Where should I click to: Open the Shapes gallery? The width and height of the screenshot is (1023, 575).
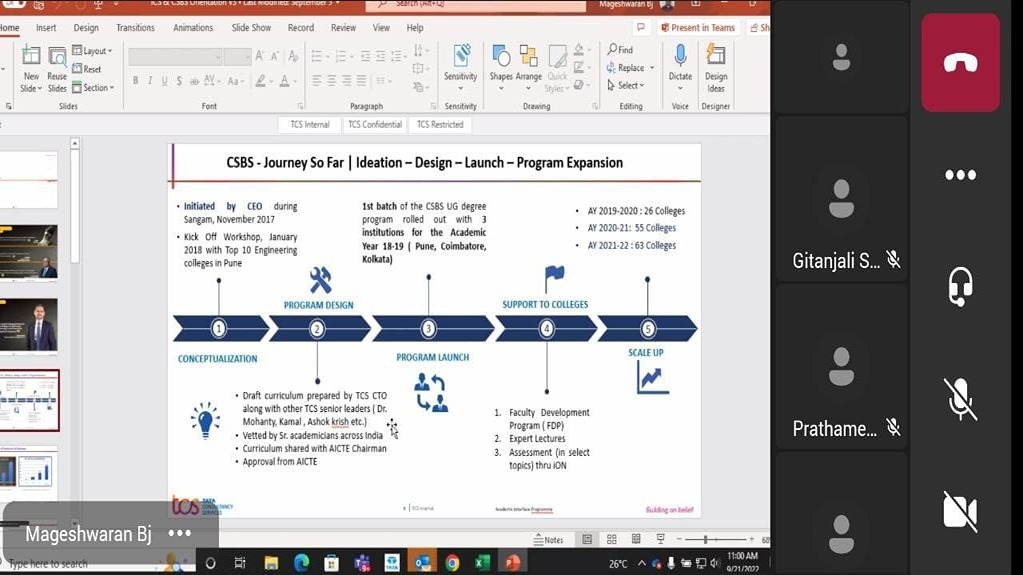501,69
